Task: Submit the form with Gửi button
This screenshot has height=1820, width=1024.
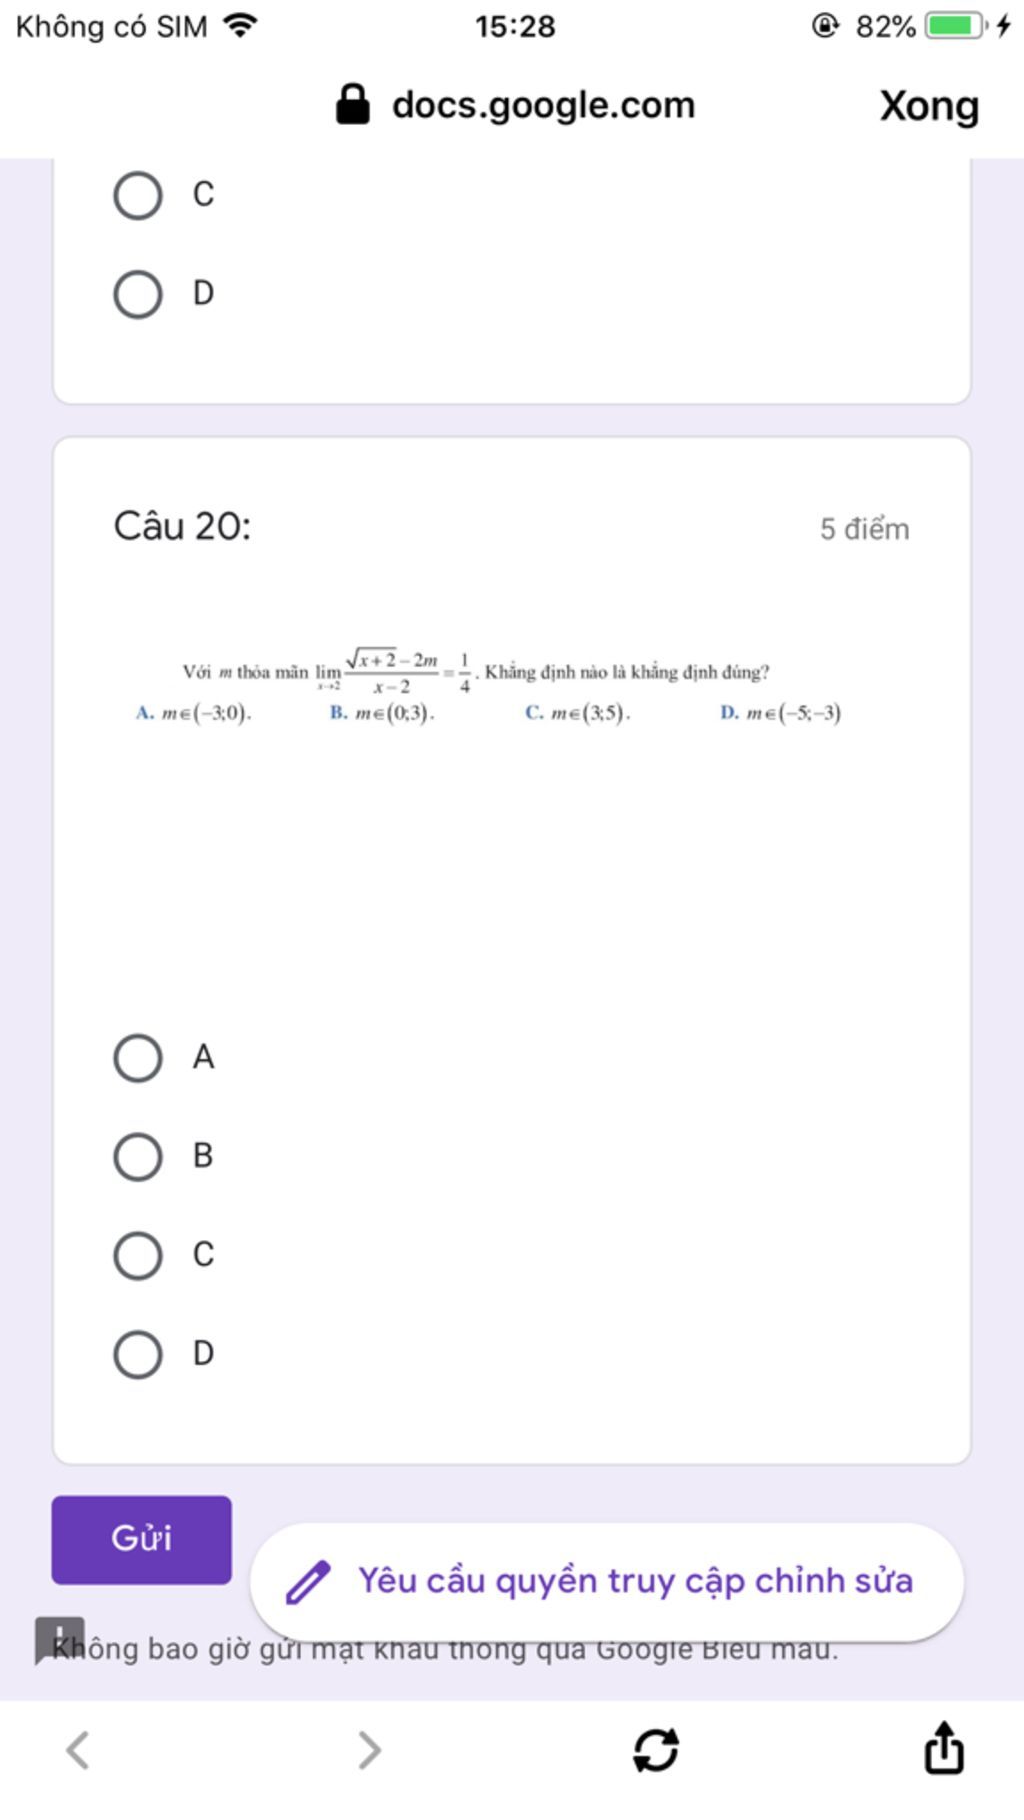Action: coord(141,1539)
